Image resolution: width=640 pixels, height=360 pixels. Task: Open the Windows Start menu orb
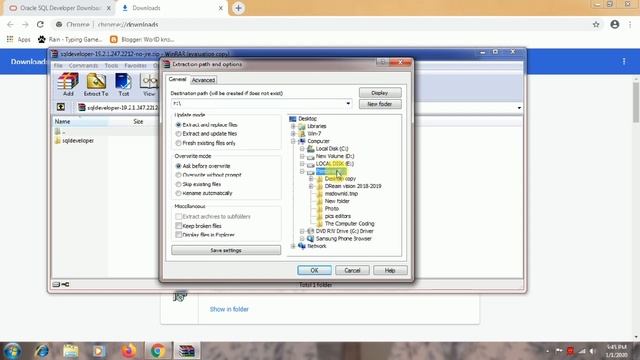[x=12, y=351]
